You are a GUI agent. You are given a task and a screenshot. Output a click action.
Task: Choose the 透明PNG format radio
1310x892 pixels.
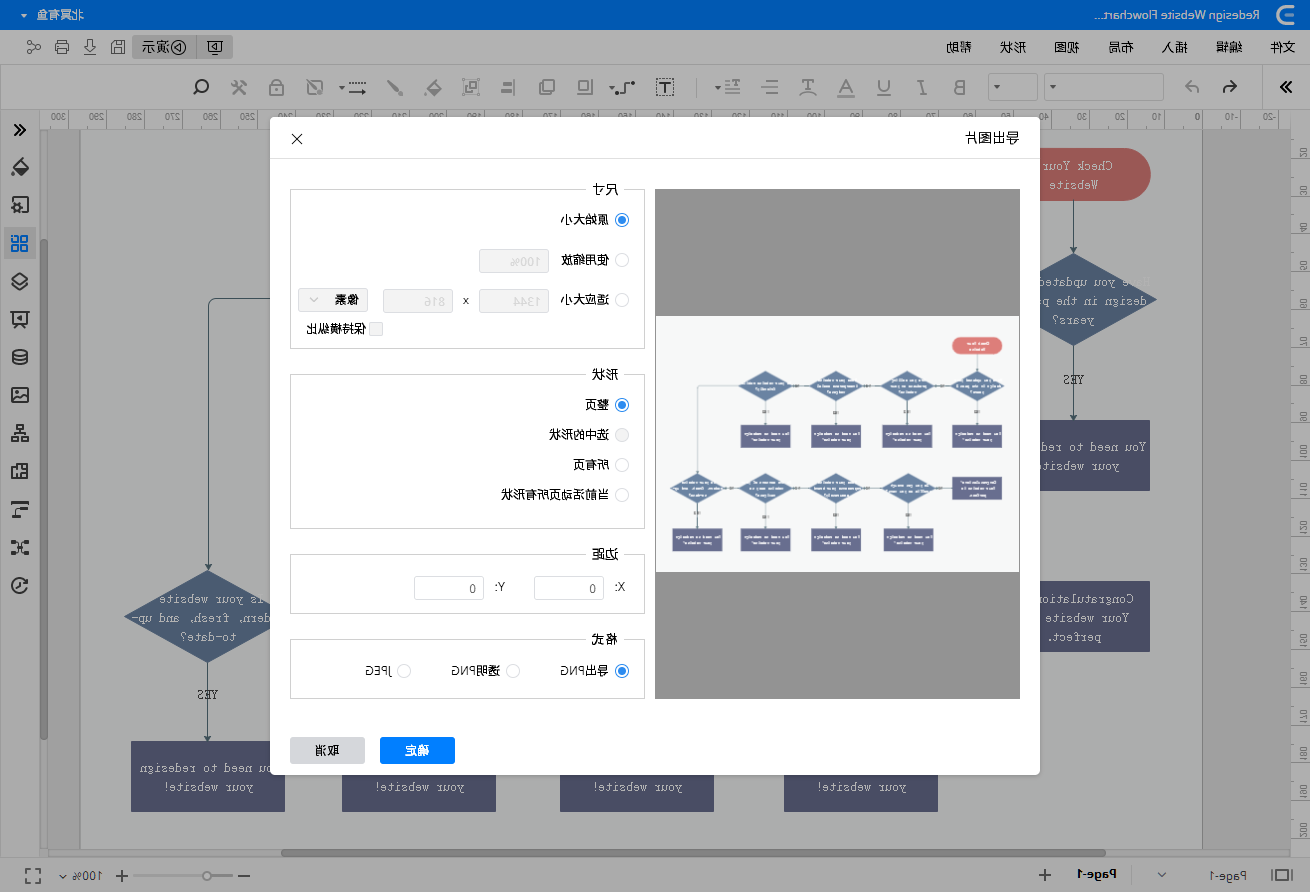pos(513,671)
